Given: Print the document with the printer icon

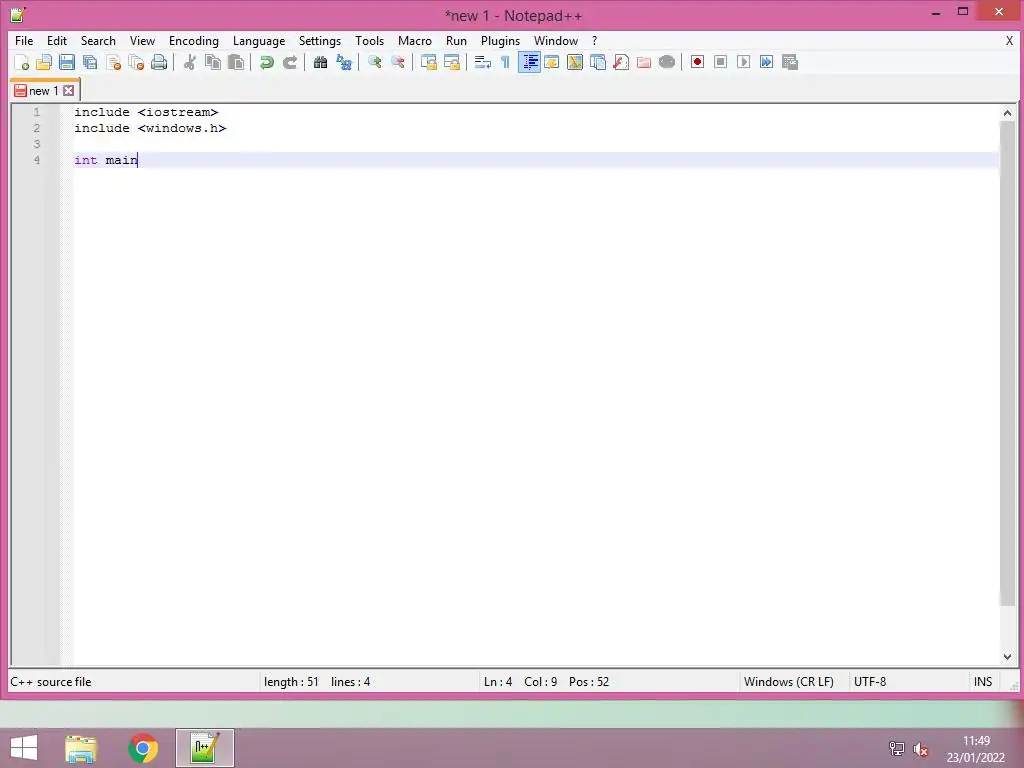Looking at the screenshot, I should 159,62.
